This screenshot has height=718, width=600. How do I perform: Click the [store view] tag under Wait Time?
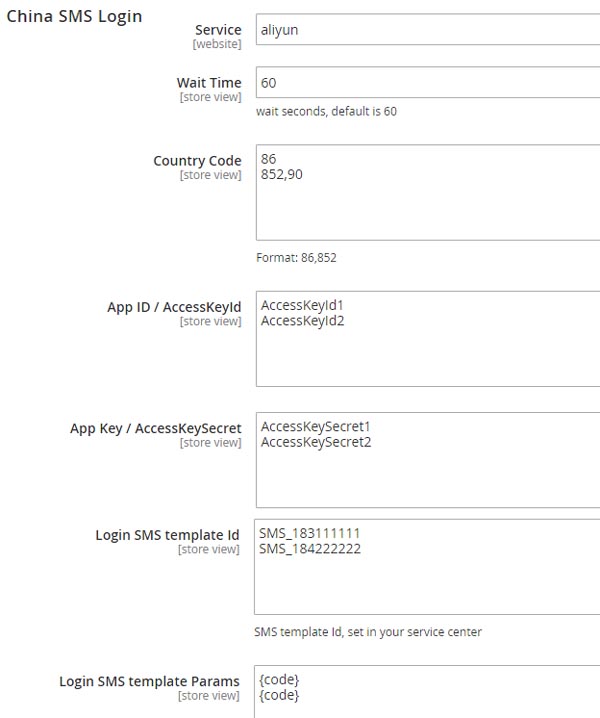(x=210, y=97)
